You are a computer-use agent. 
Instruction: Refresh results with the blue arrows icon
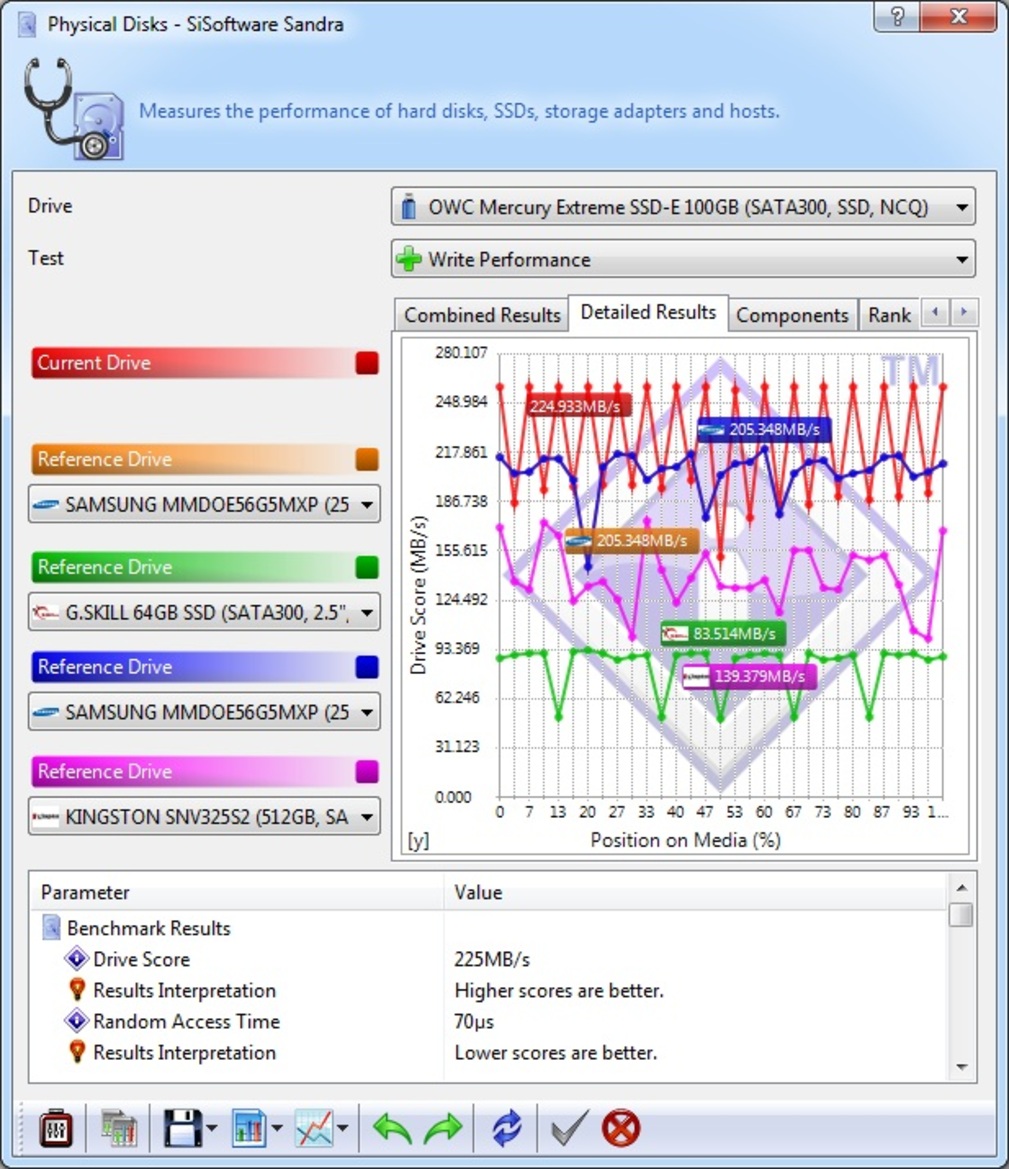click(506, 1128)
